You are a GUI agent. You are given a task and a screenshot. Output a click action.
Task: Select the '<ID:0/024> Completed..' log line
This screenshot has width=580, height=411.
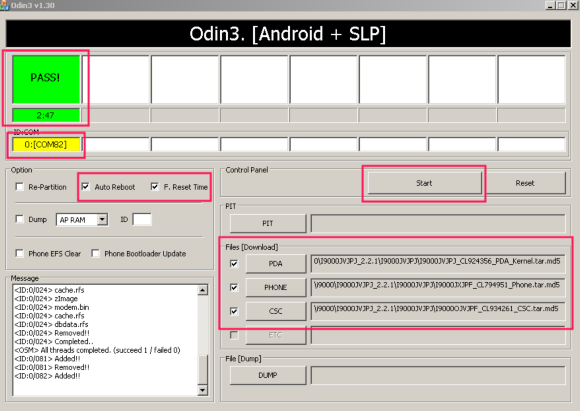[x=54, y=341]
